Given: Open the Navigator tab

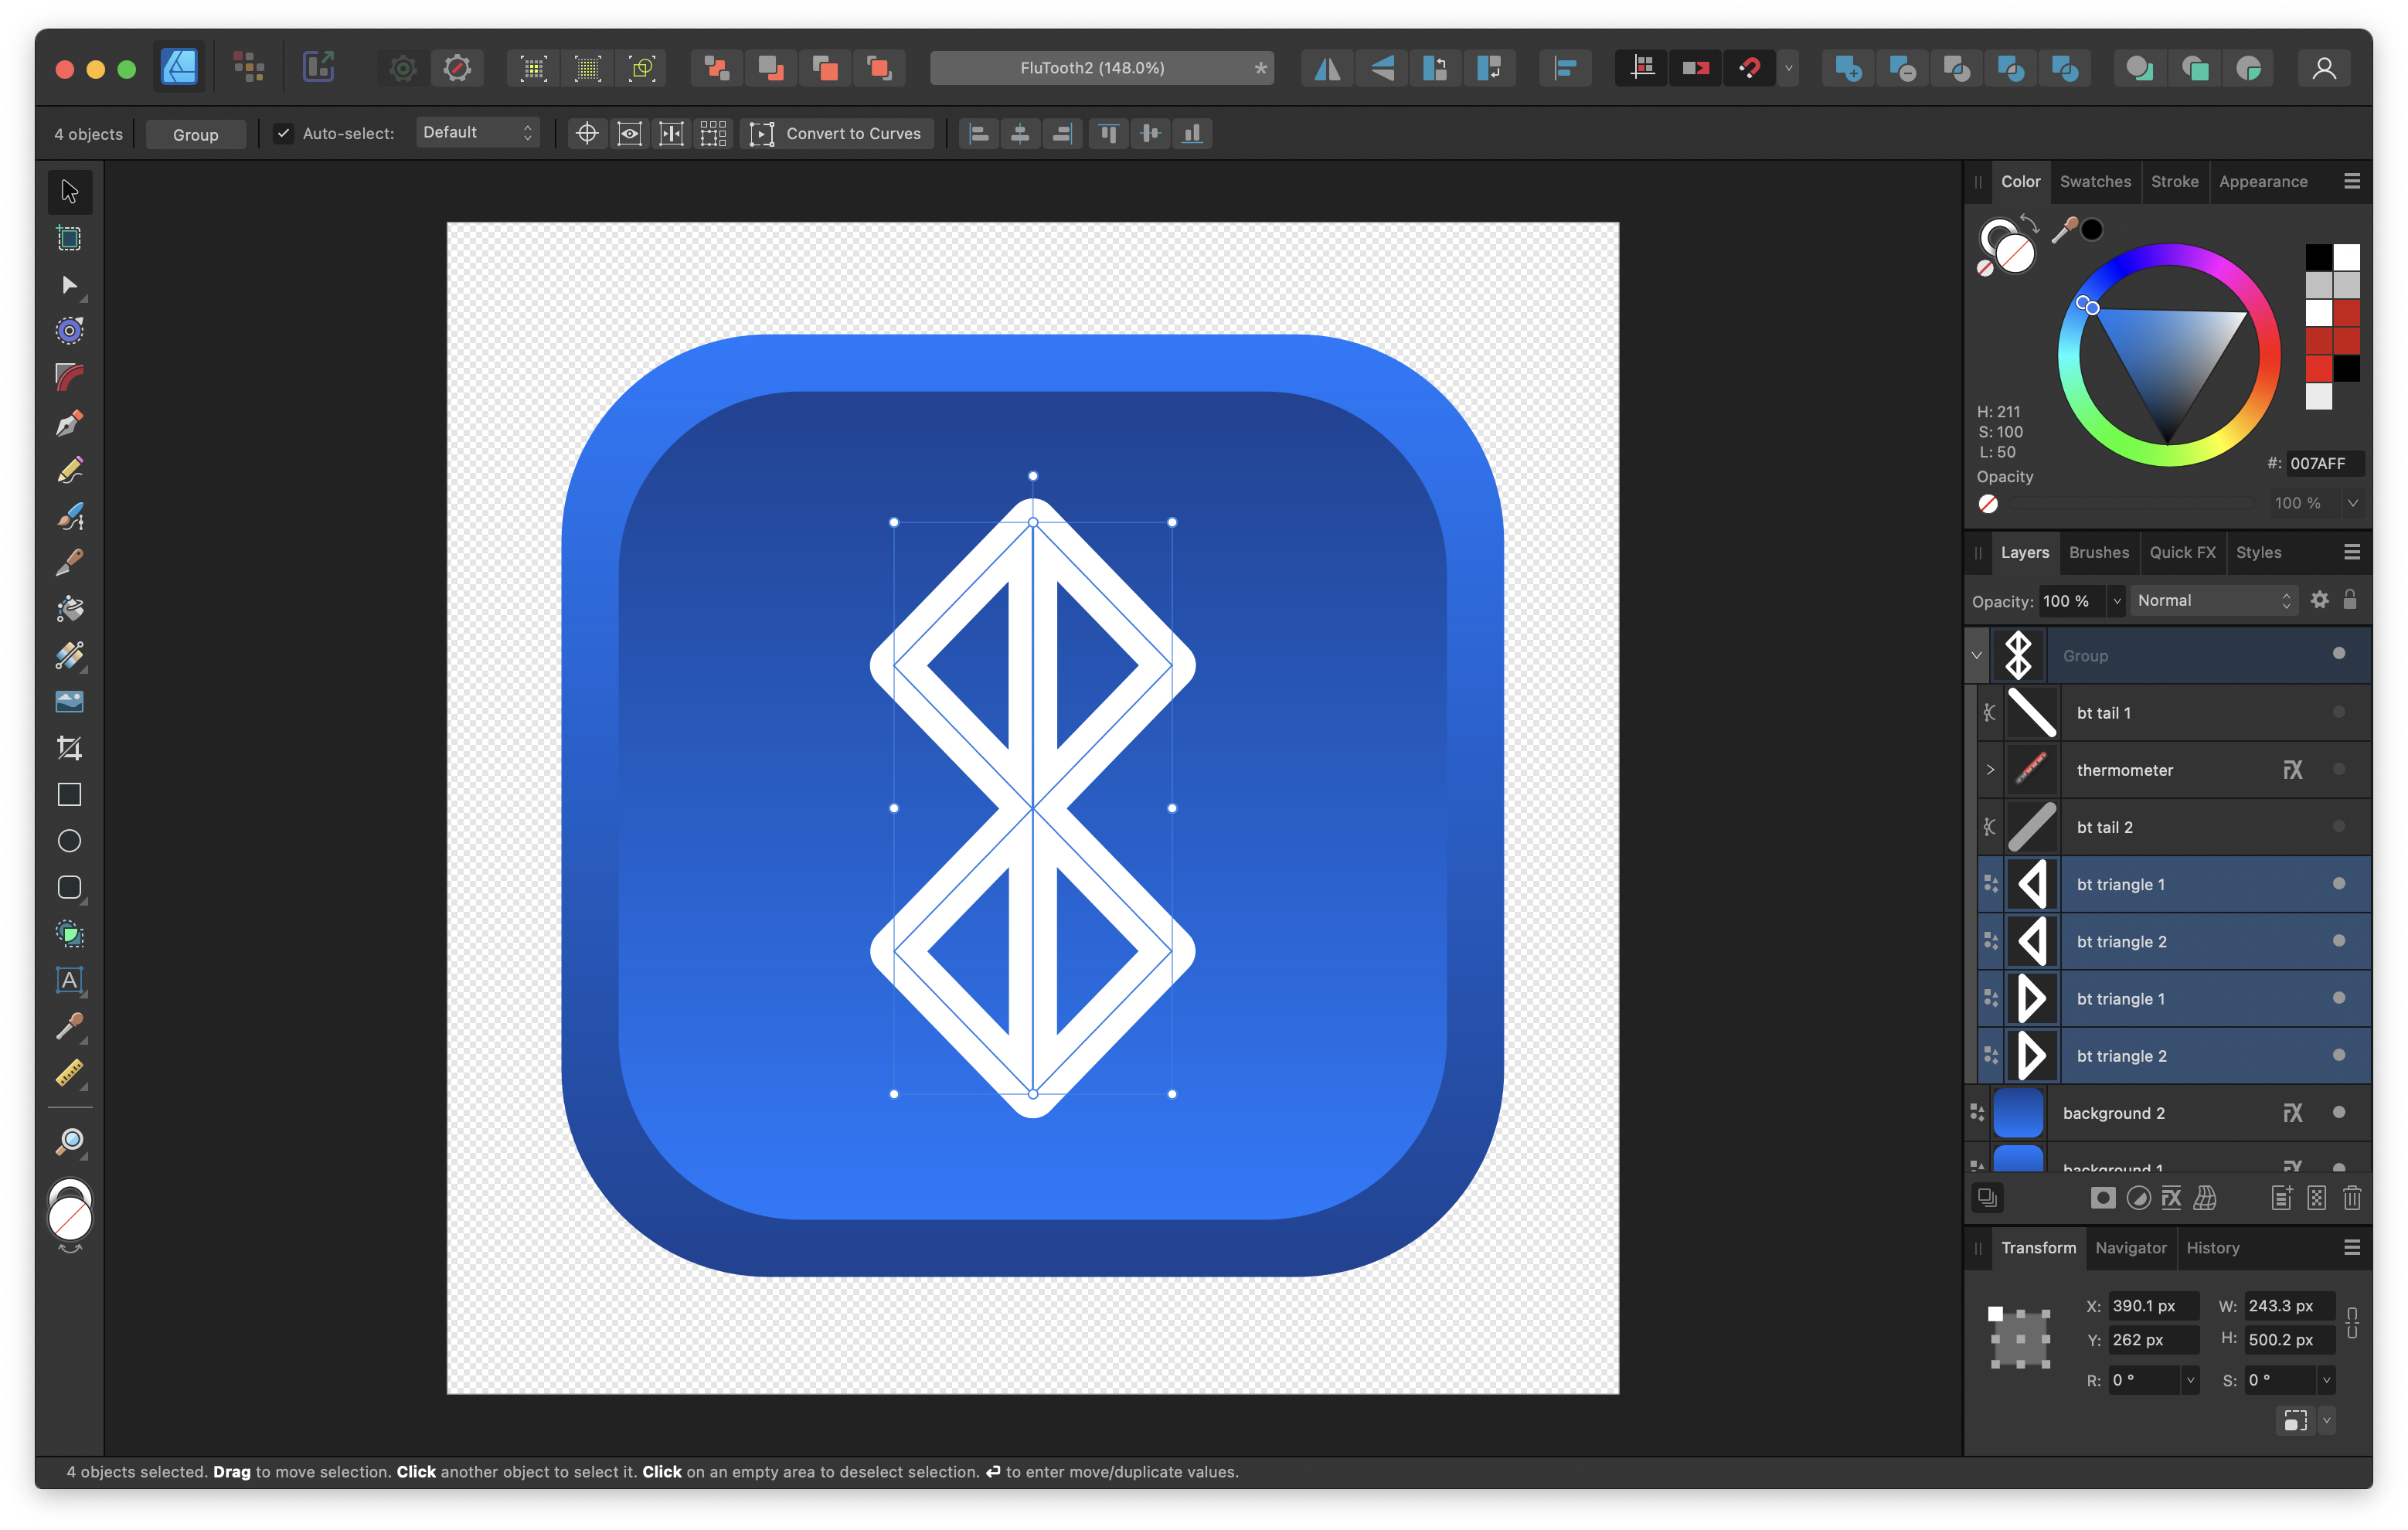Looking at the screenshot, I should 2130,1247.
